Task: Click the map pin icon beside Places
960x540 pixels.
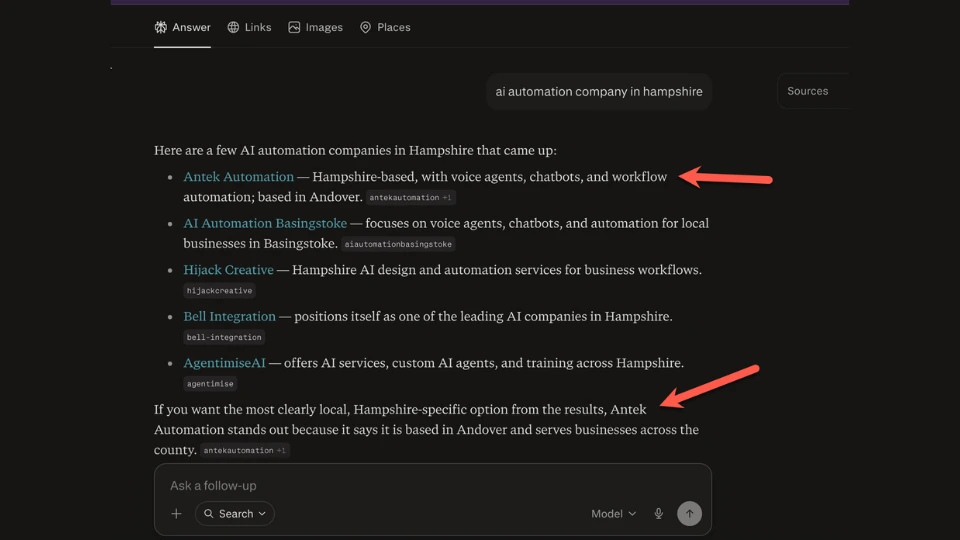Action: [366, 27]
